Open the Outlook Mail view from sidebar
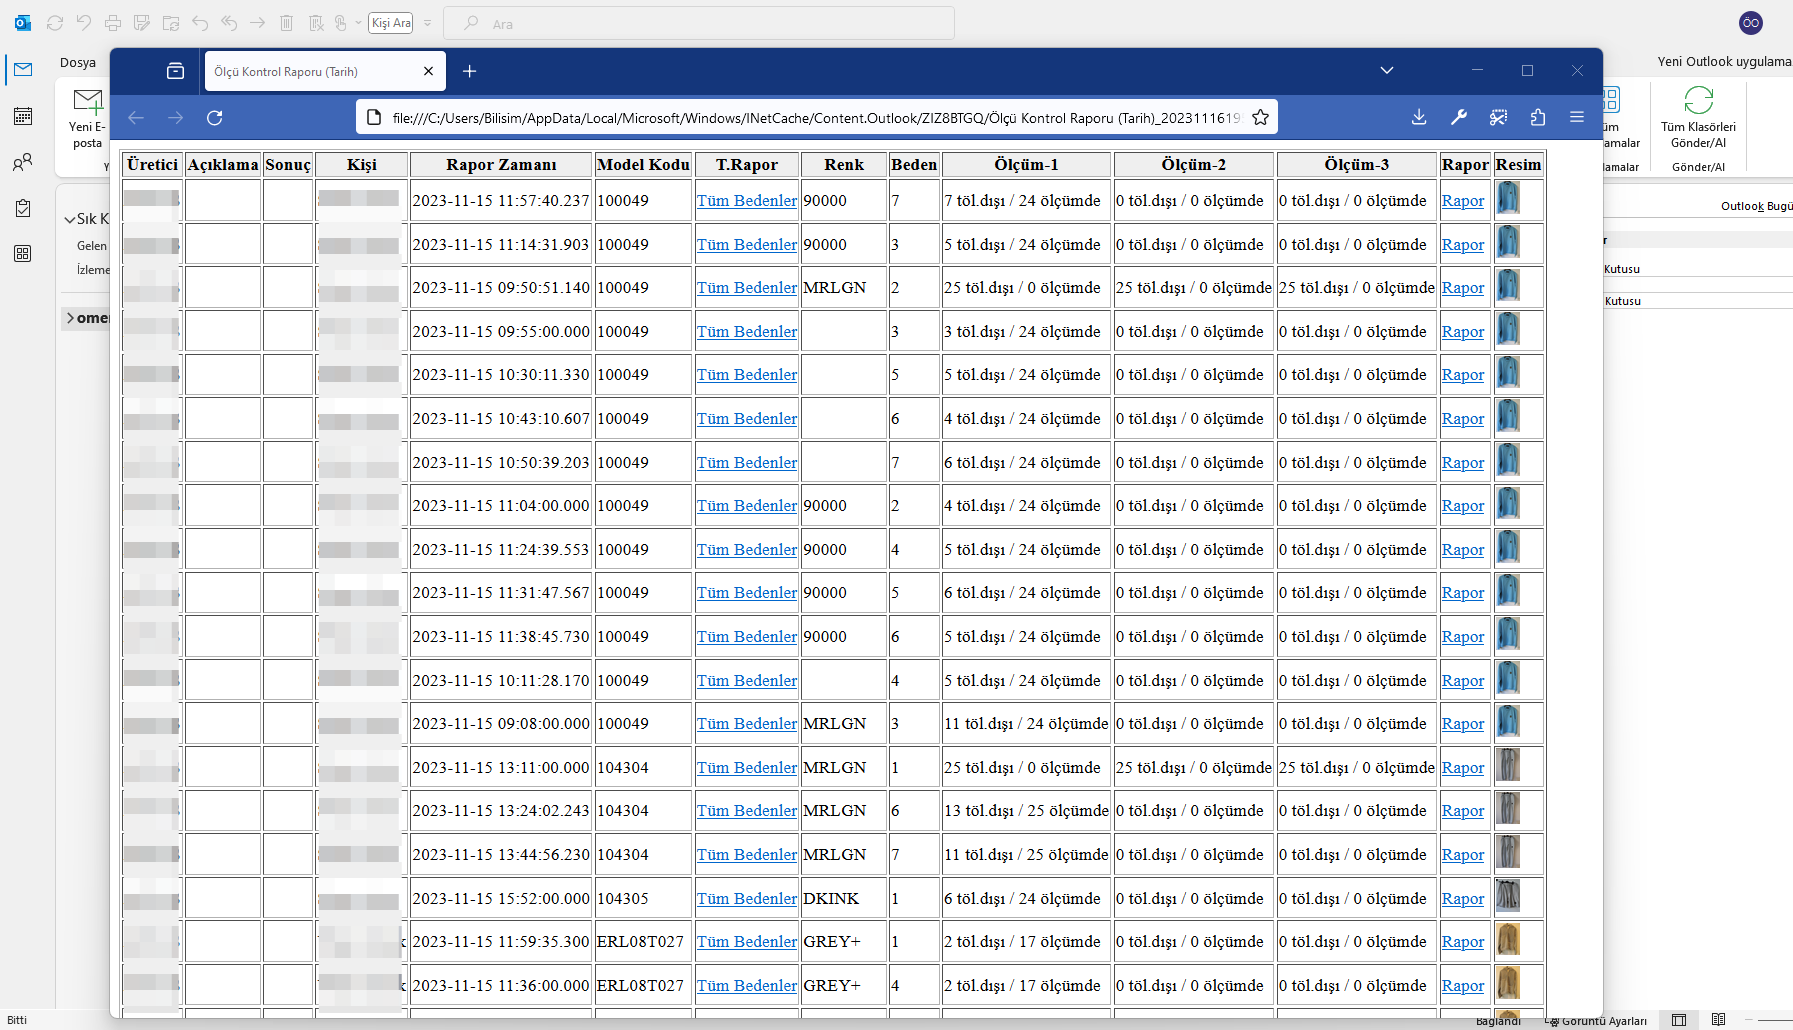The image size is (1793, 1030). [x=23, y=69]
